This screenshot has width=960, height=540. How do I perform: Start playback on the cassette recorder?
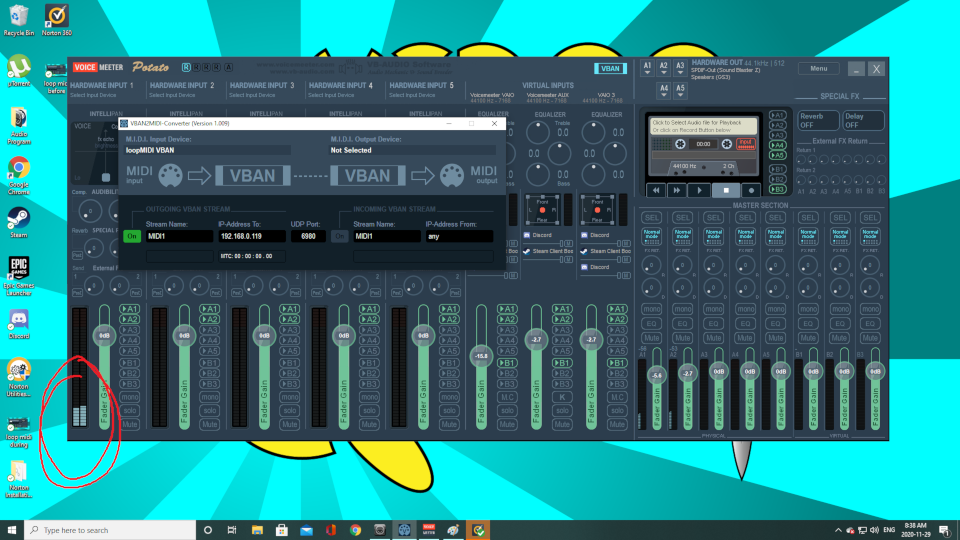(699, 190)
